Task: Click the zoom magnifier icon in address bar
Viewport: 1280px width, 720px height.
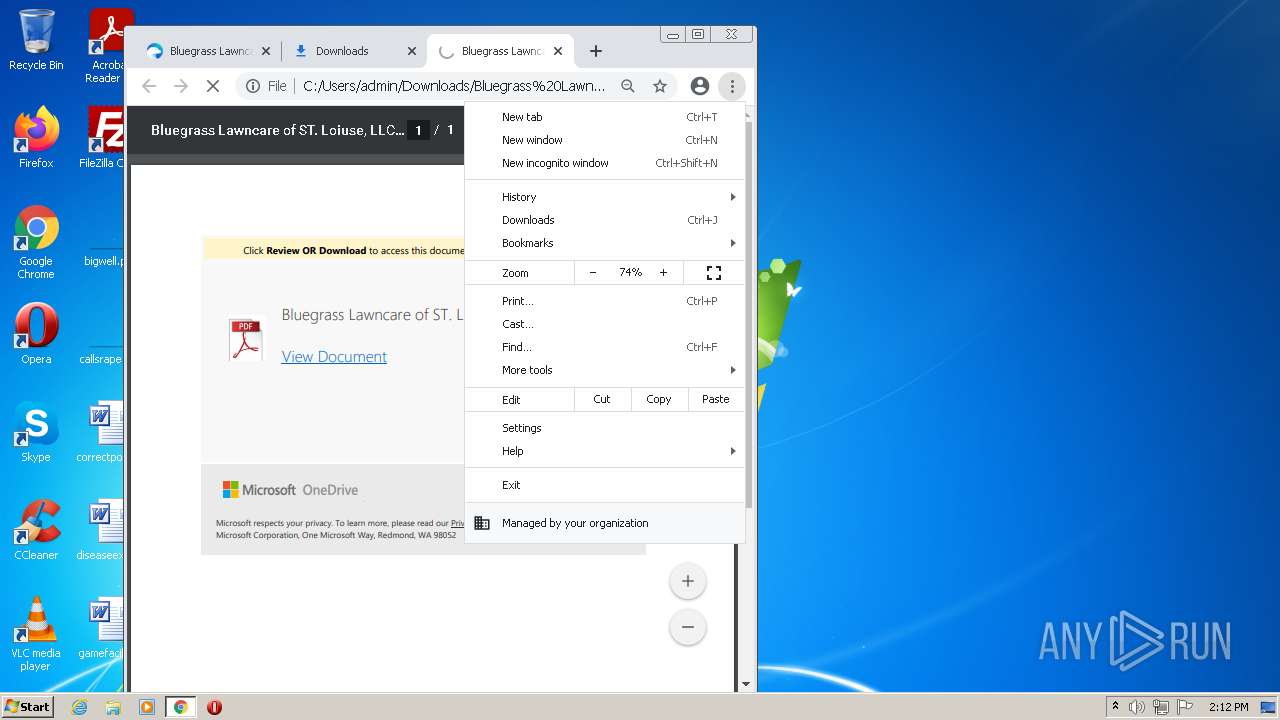Action: pyautogui.click(x=628, y=86)
